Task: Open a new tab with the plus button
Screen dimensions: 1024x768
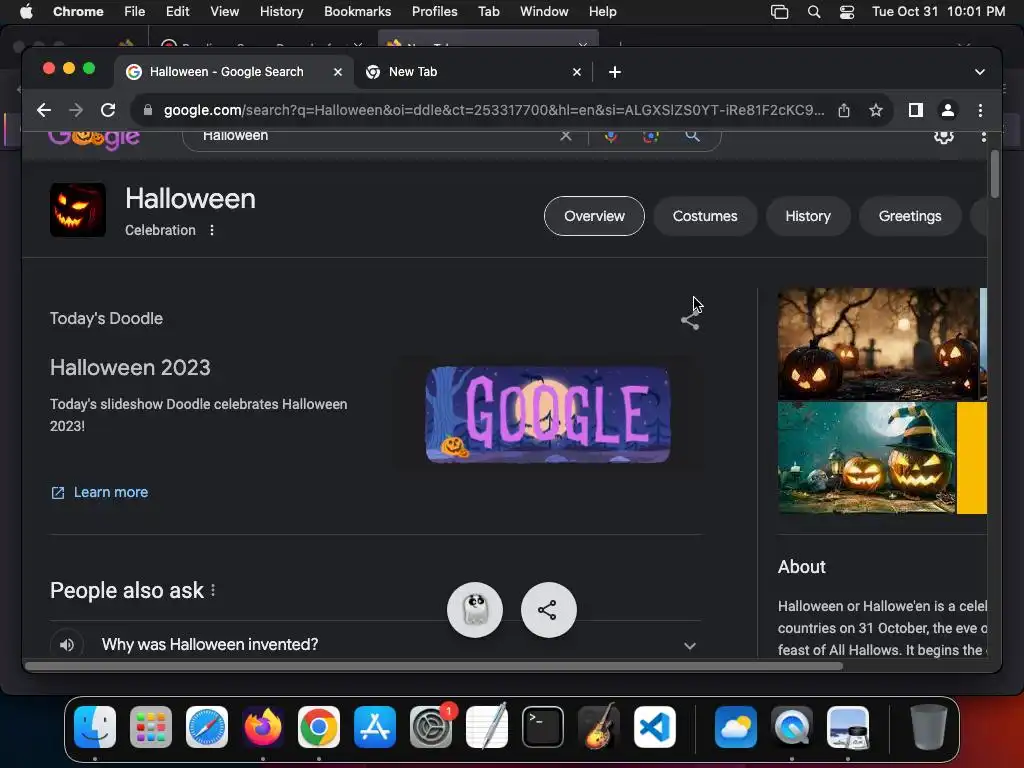Action: tap(615, 72)
